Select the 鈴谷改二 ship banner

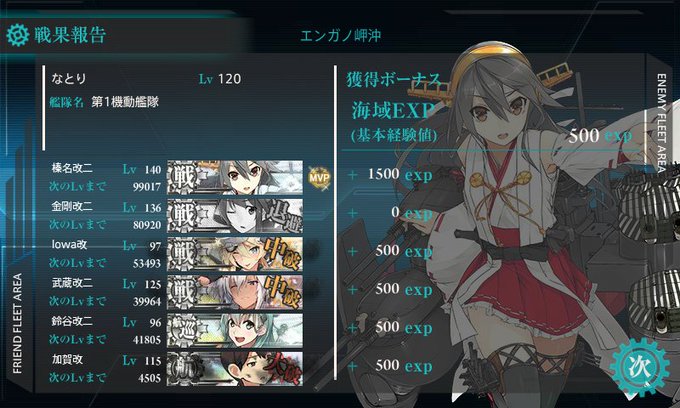[x=235, y=330]
